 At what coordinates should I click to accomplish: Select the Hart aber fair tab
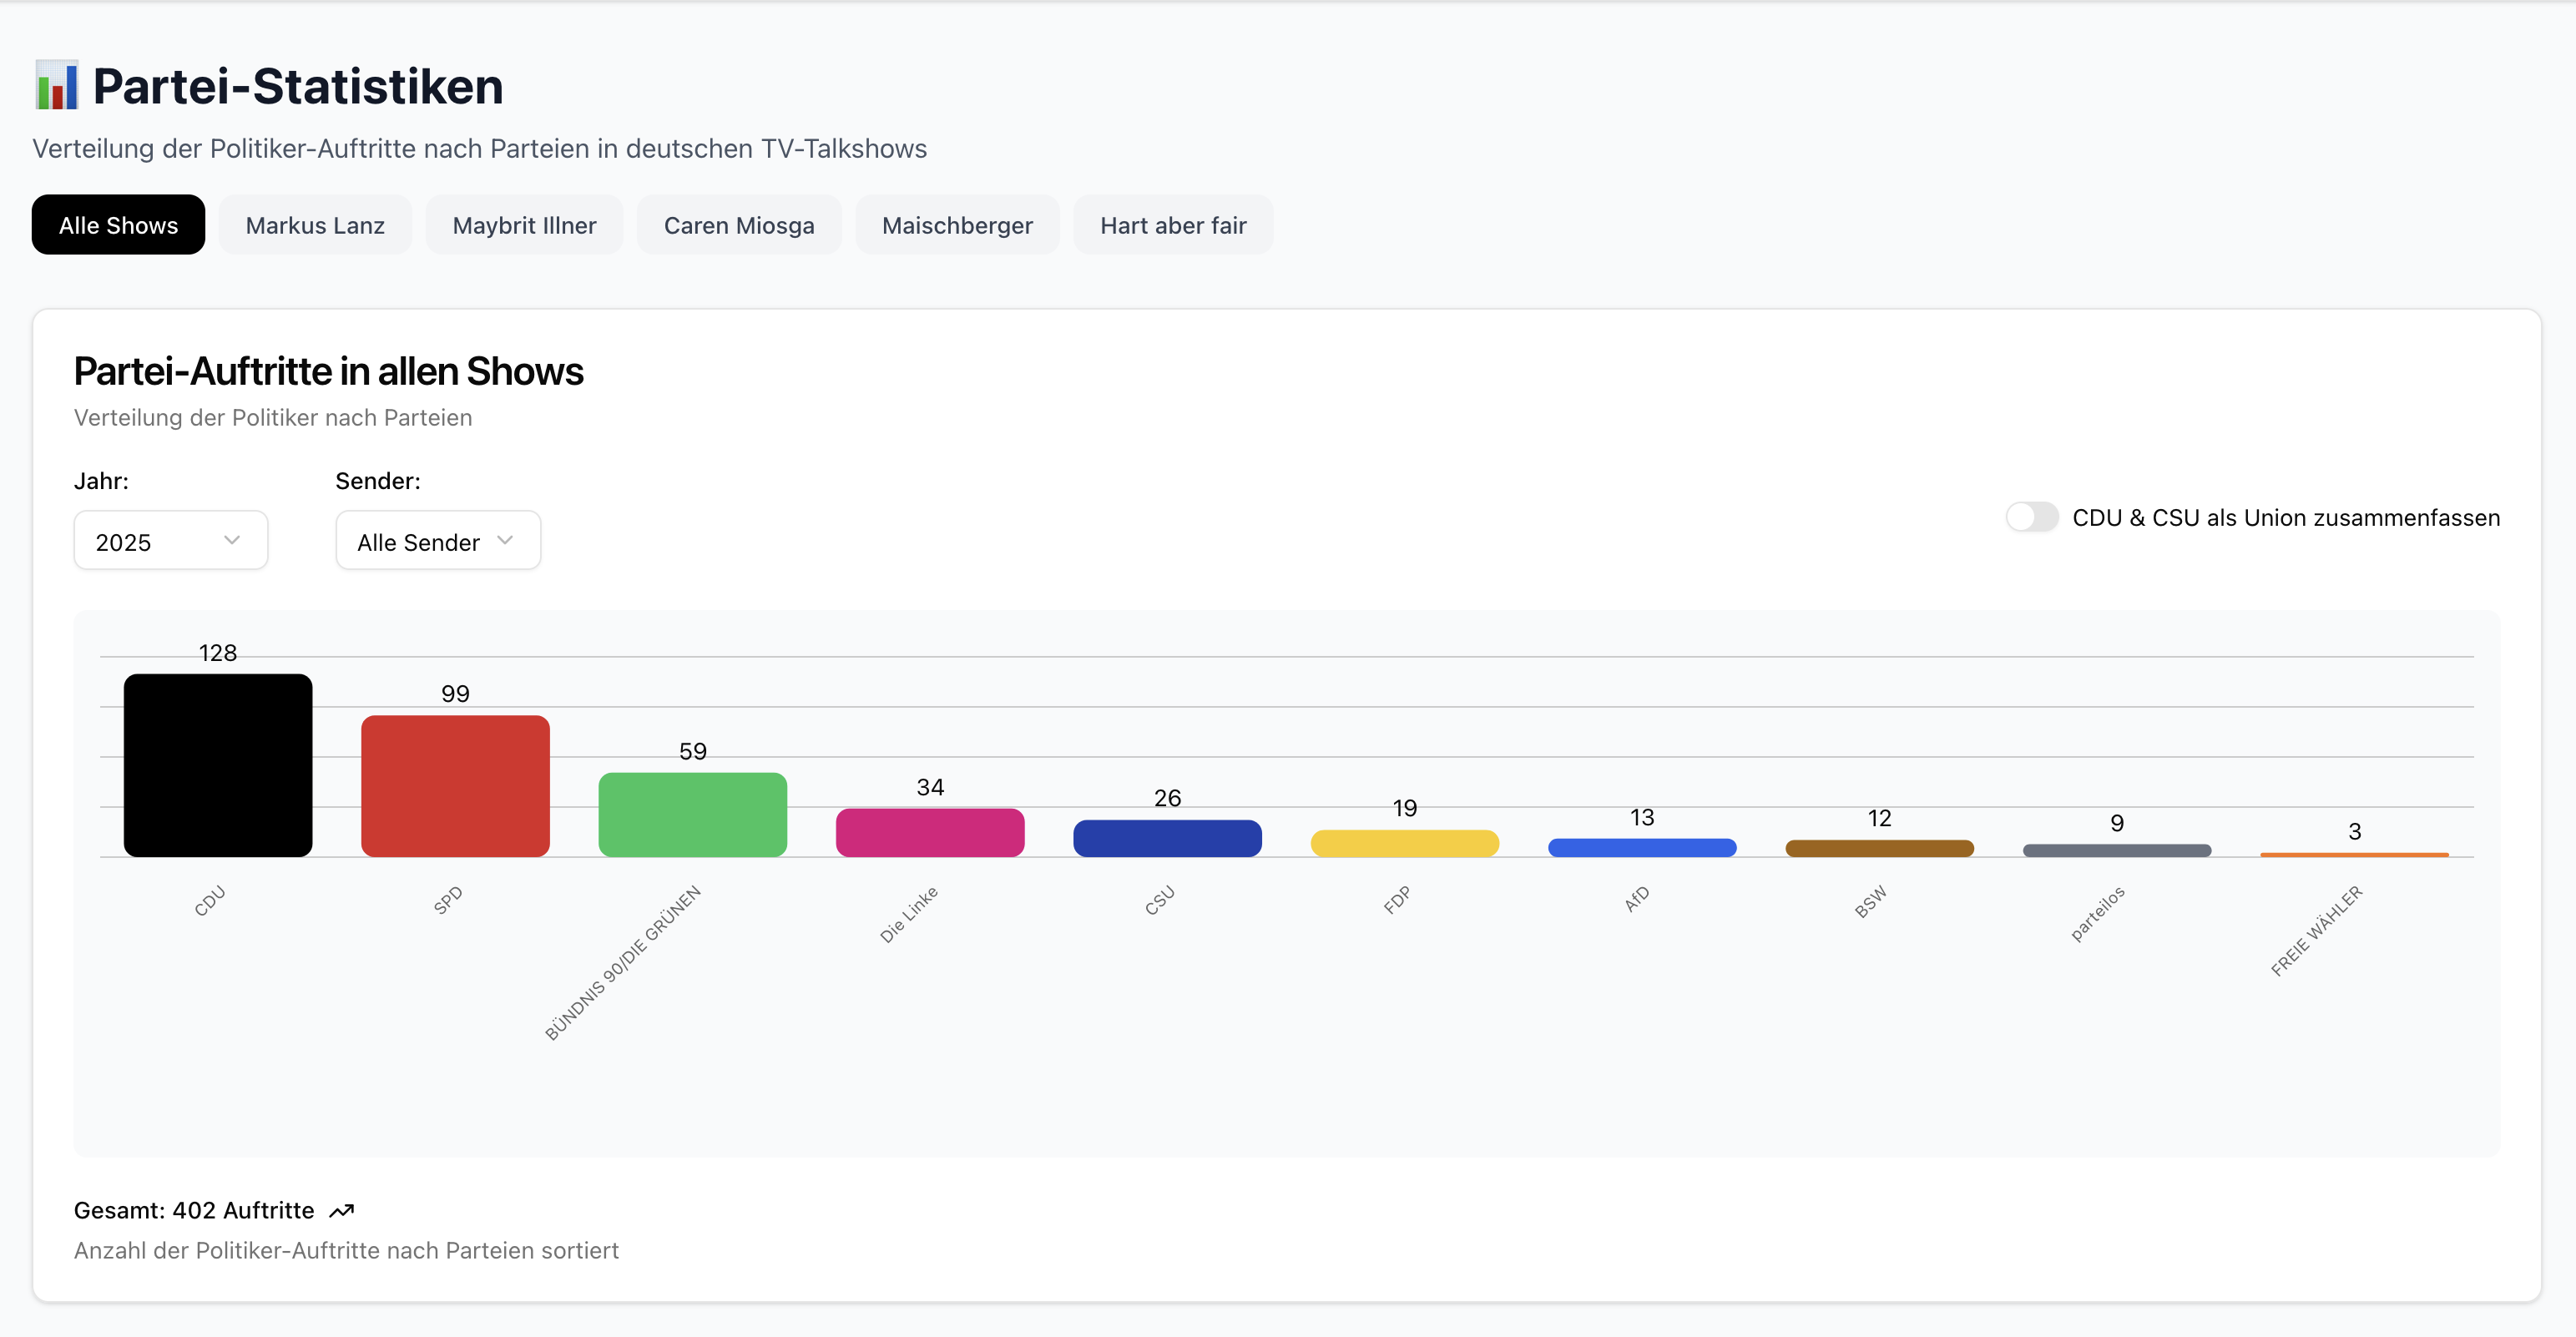click(1173, 225)
